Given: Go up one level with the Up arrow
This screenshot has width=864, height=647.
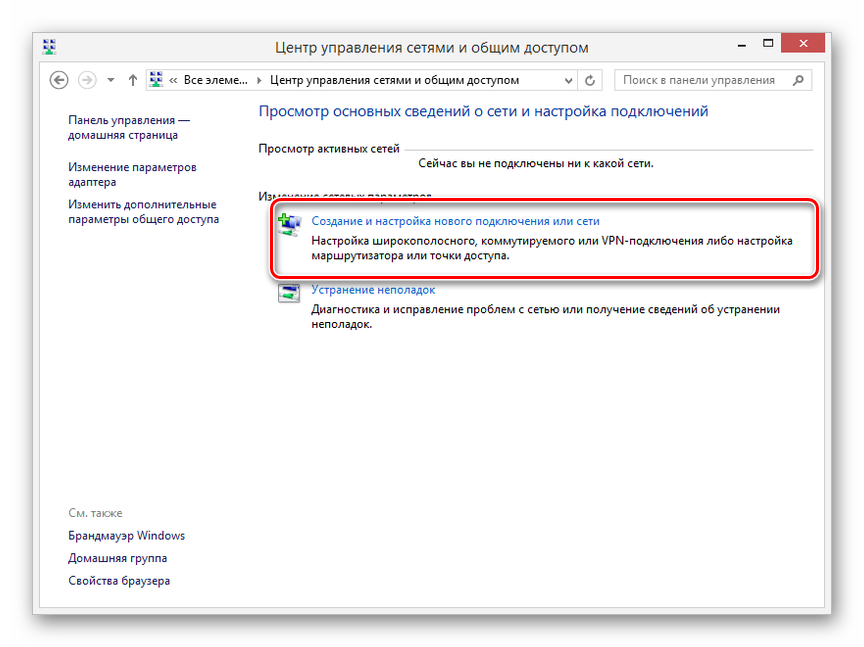Looking at the screenshot, I should [132, 80].
